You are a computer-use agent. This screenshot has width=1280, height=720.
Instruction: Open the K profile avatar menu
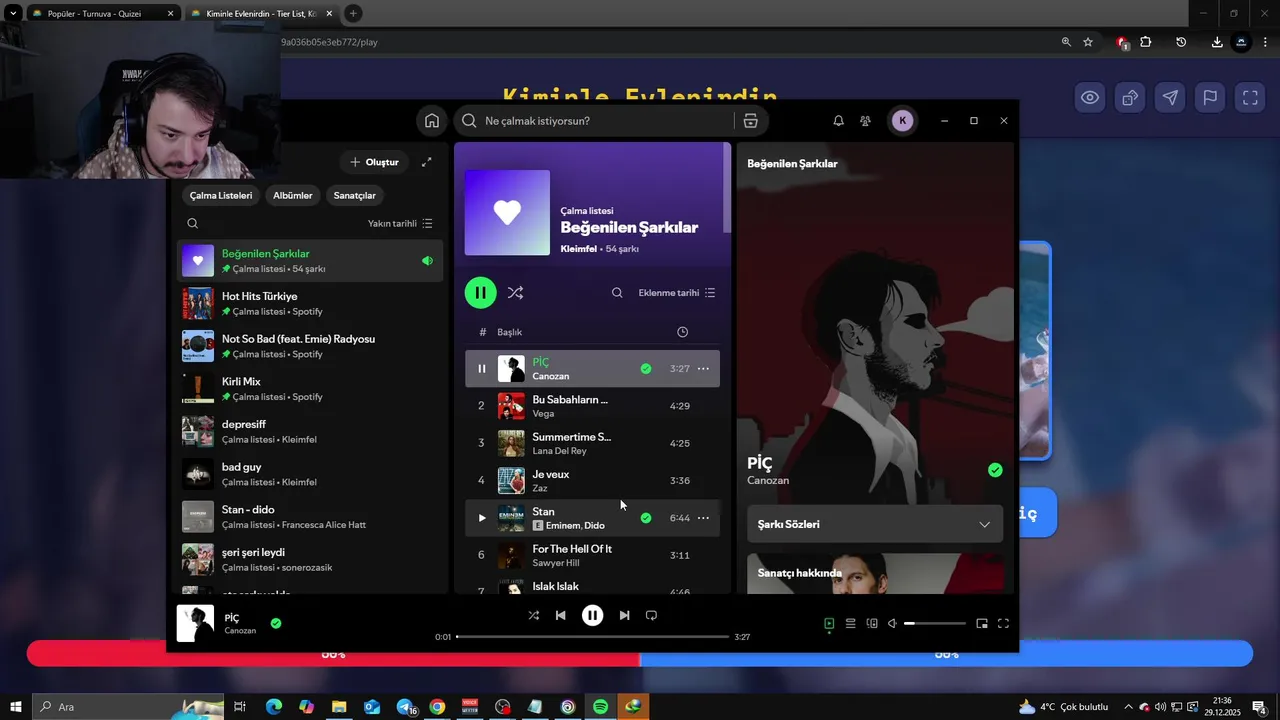902,121
